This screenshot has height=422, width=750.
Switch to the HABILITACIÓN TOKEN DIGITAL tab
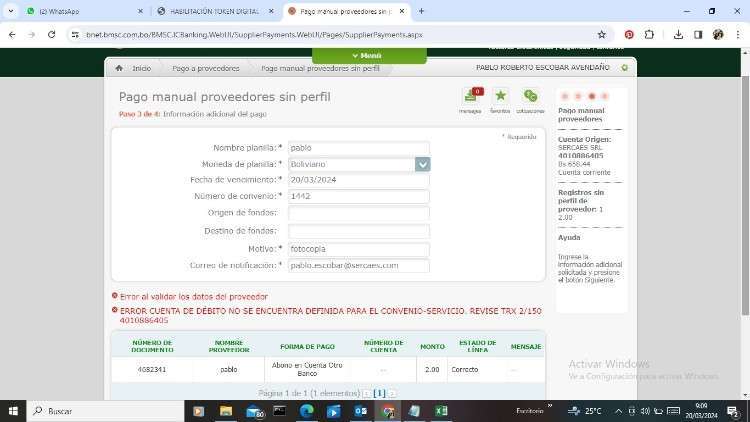tap(215, 11)
